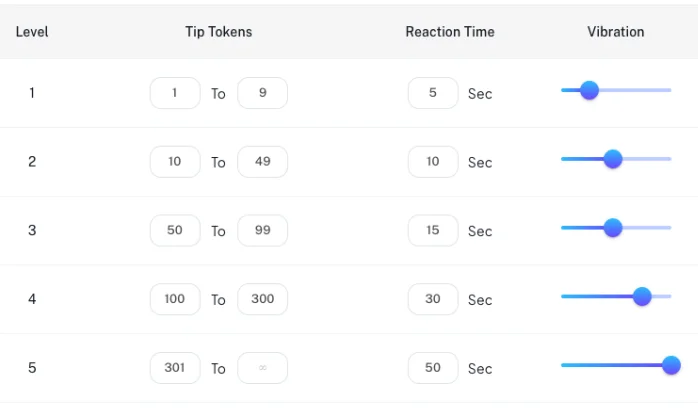698x409 pixels.
Task: Edit Level 2 reaction time field (10 Sec)
Action: point(433,161)
